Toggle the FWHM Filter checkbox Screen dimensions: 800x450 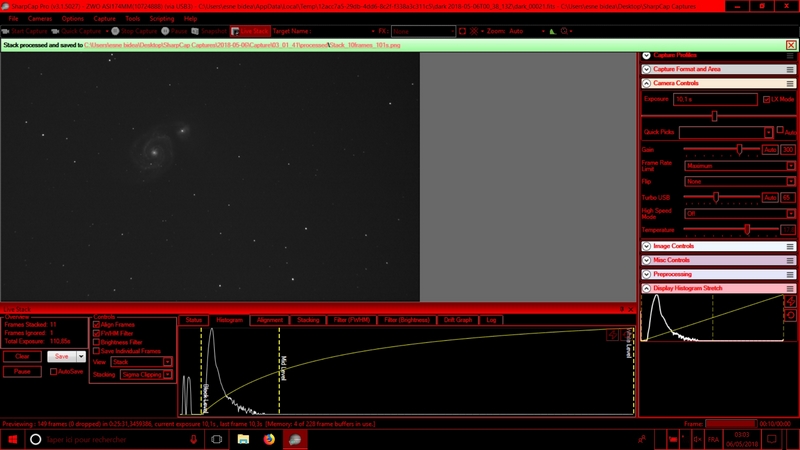[x=96, y=333]
